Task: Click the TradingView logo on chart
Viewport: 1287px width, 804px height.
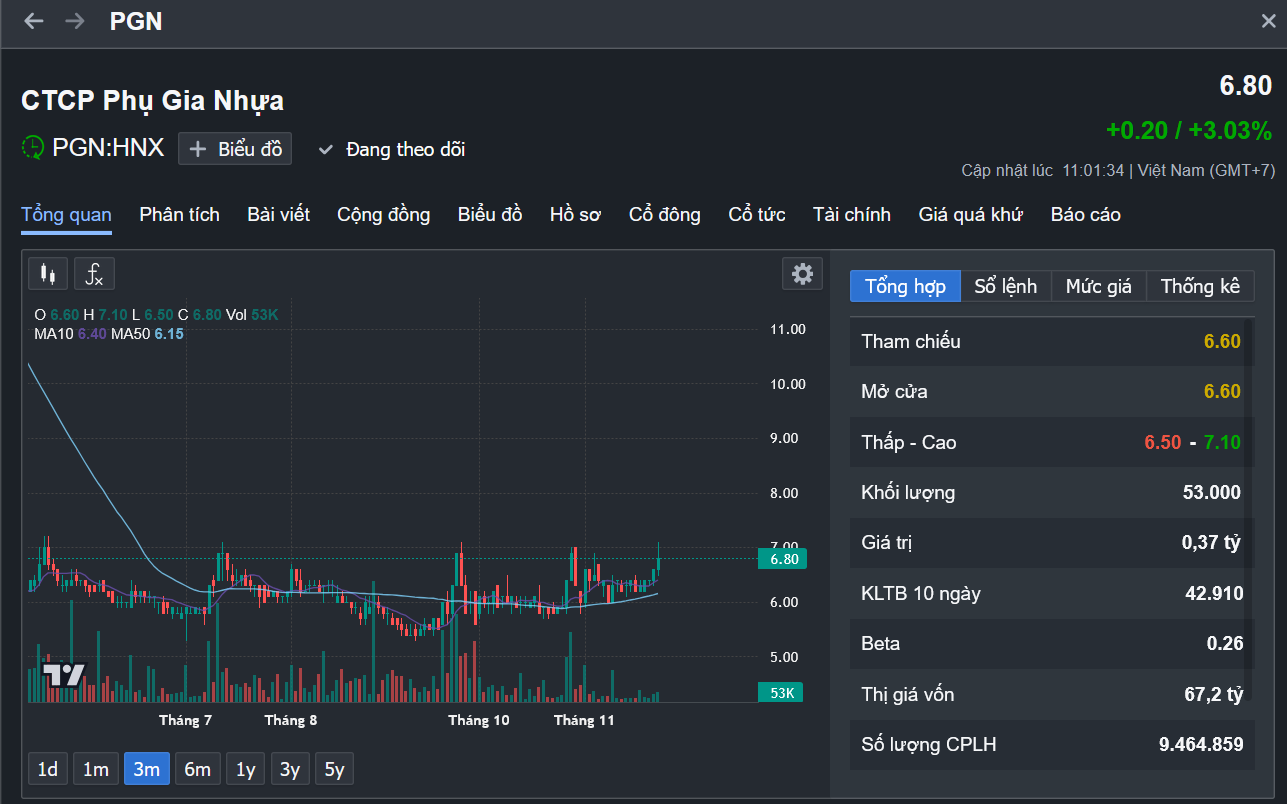Action: 64,675
